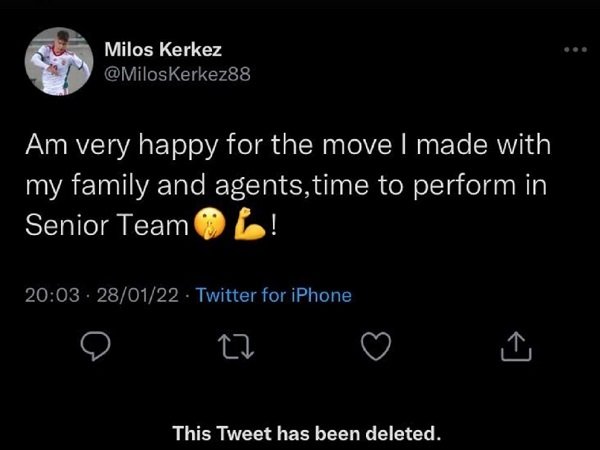Click the 'Senior Team' text
Viewport: 600px width, 450px height.
tap(106, 227)
